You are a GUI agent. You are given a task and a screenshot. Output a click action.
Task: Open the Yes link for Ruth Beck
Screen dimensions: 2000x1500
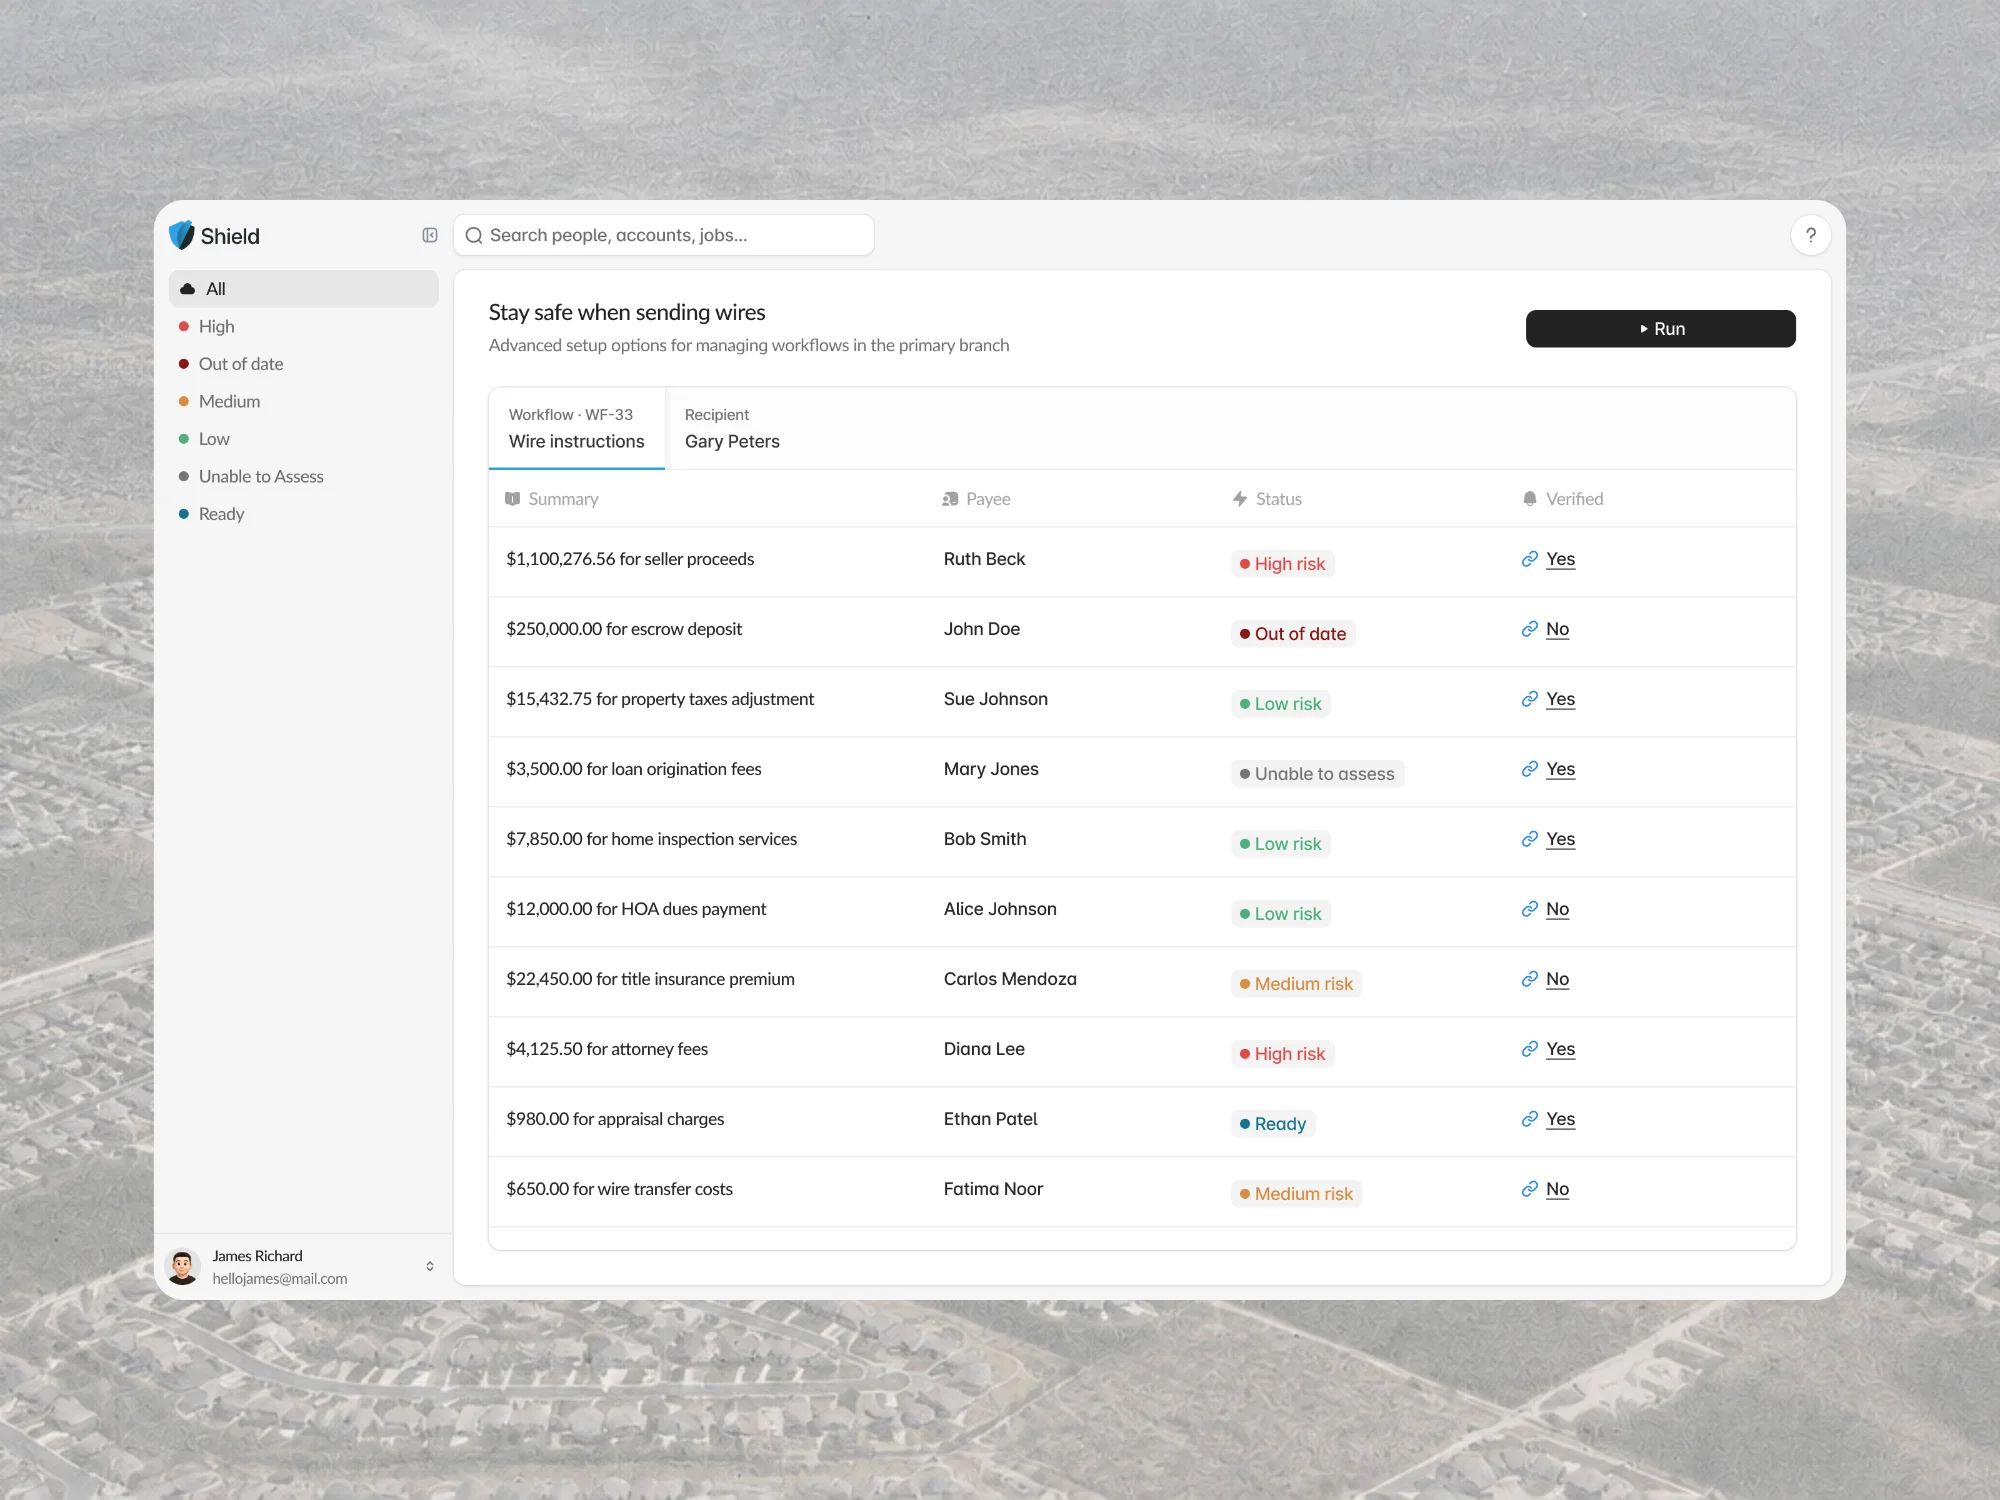pyautogui.click(x=1560, y=559)
